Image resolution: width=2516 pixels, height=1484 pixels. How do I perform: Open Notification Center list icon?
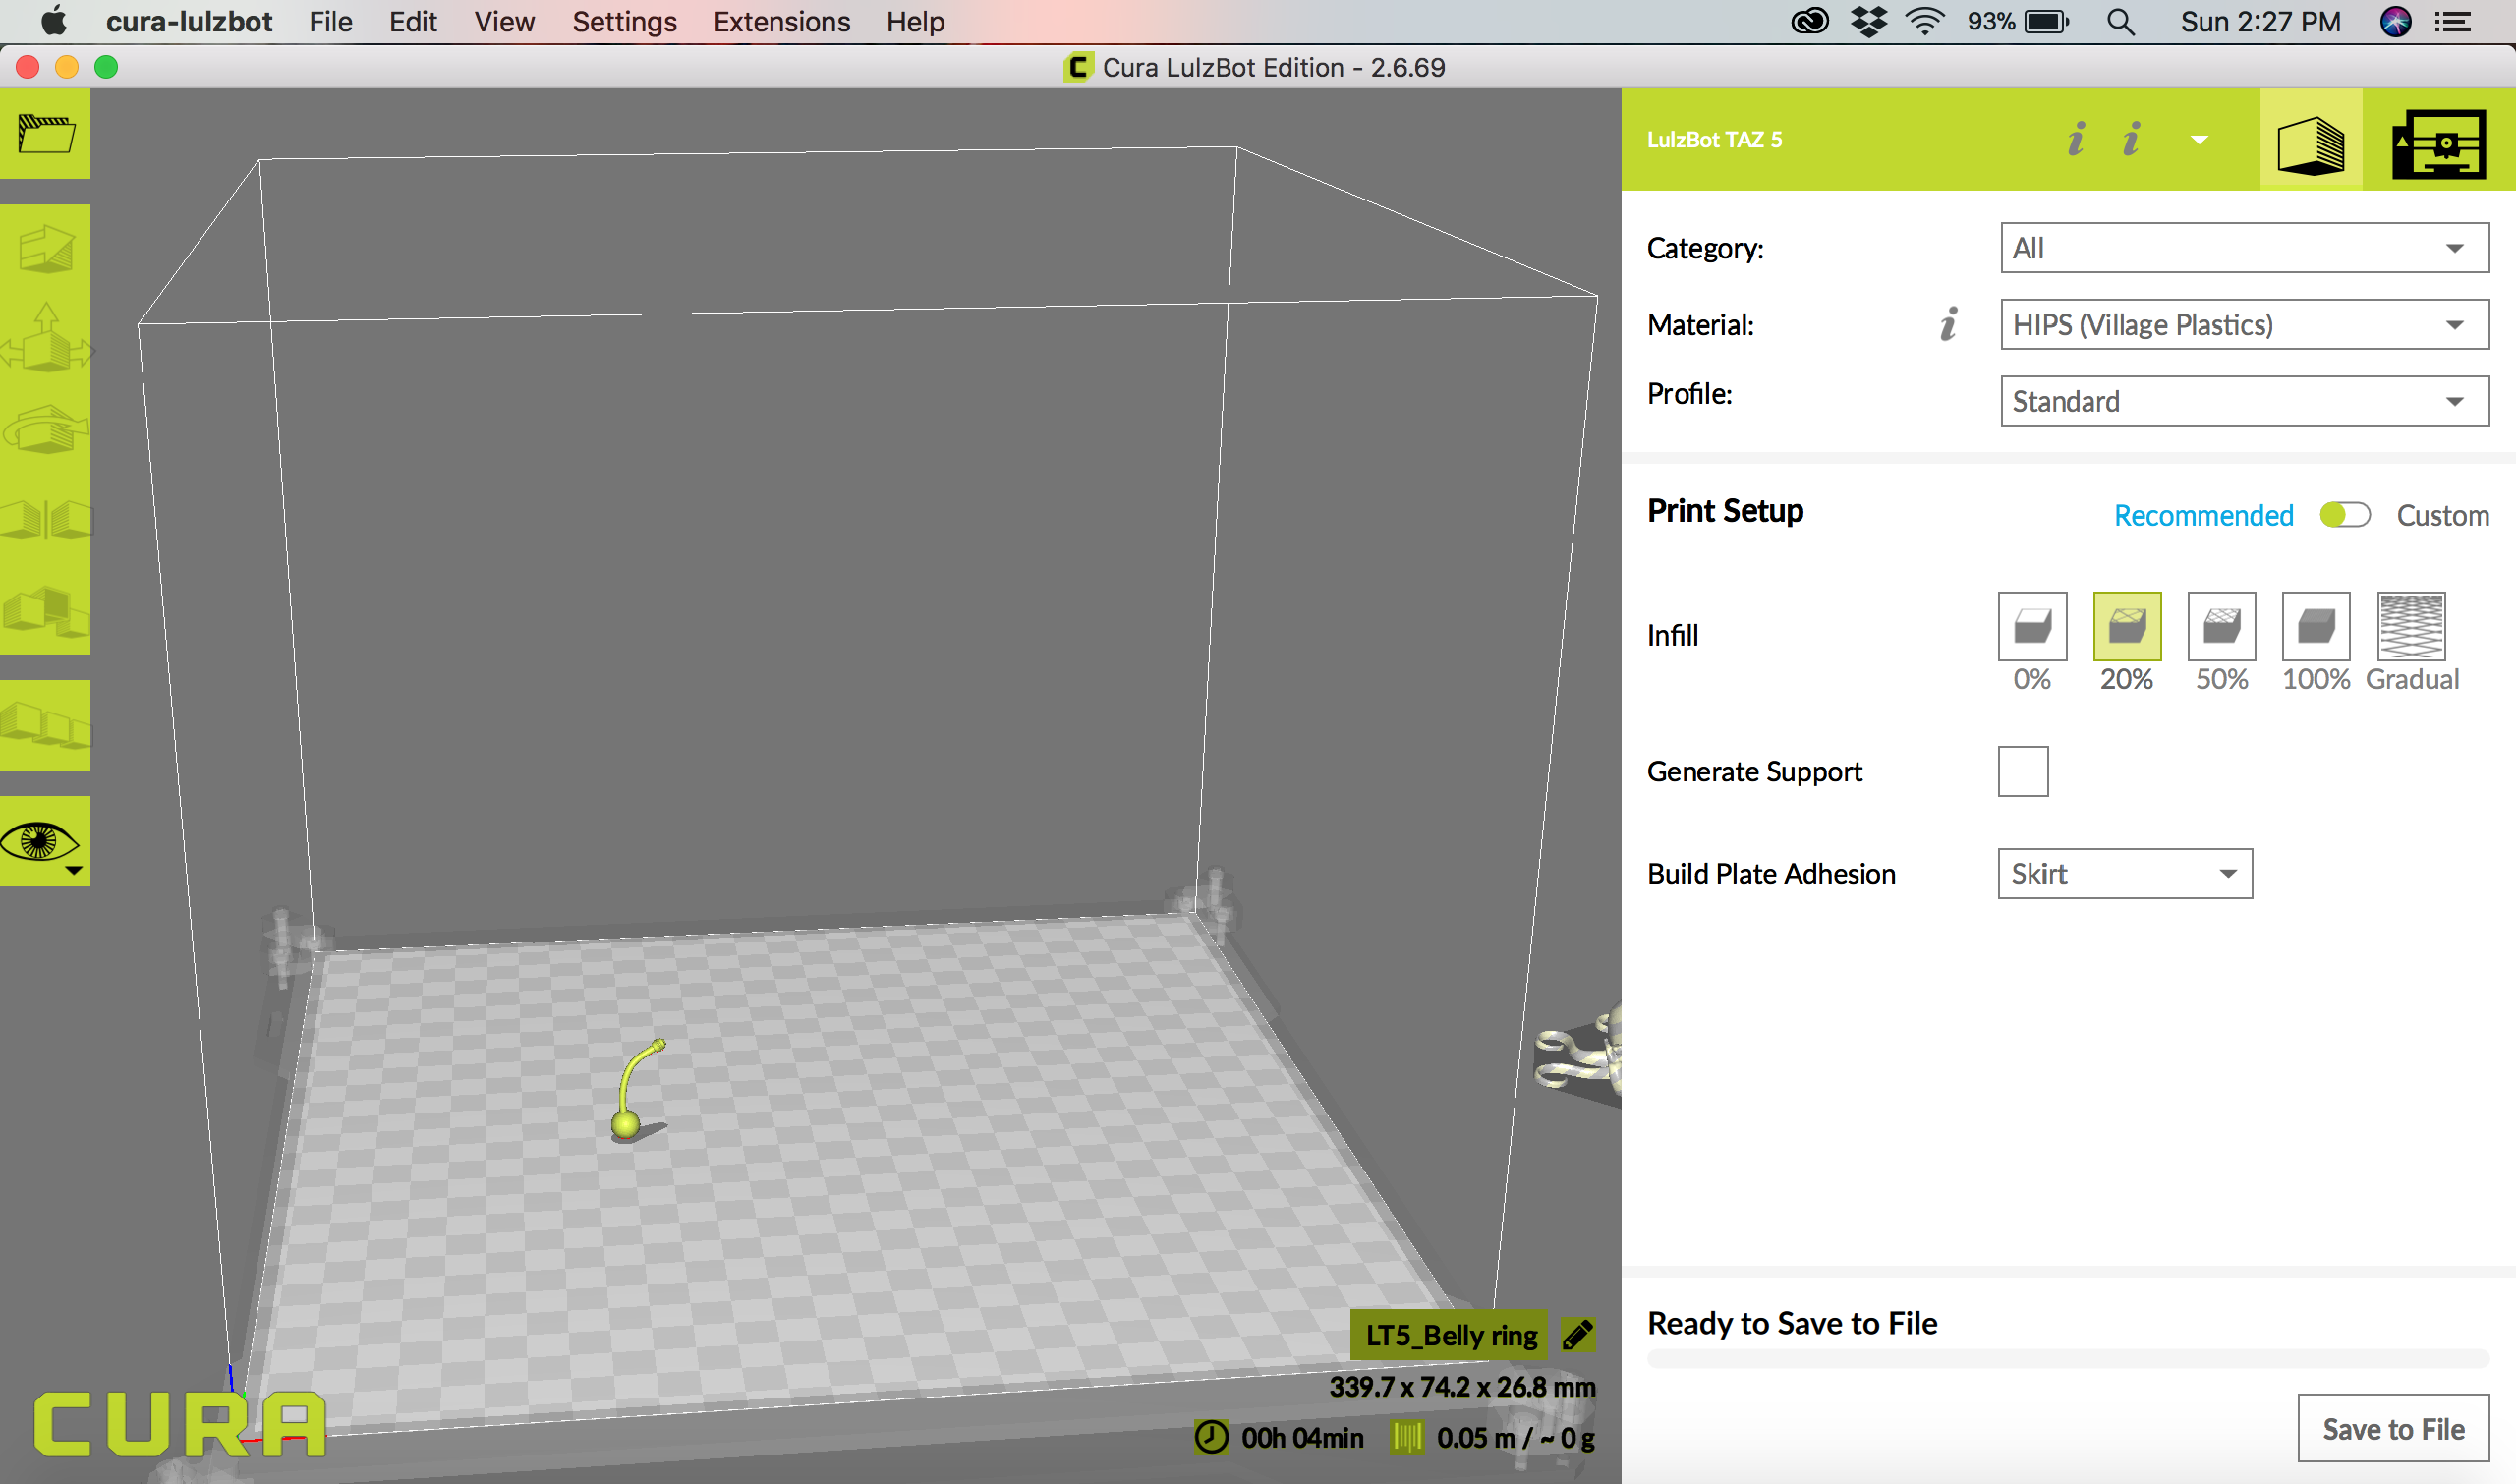coord(2453,22)
